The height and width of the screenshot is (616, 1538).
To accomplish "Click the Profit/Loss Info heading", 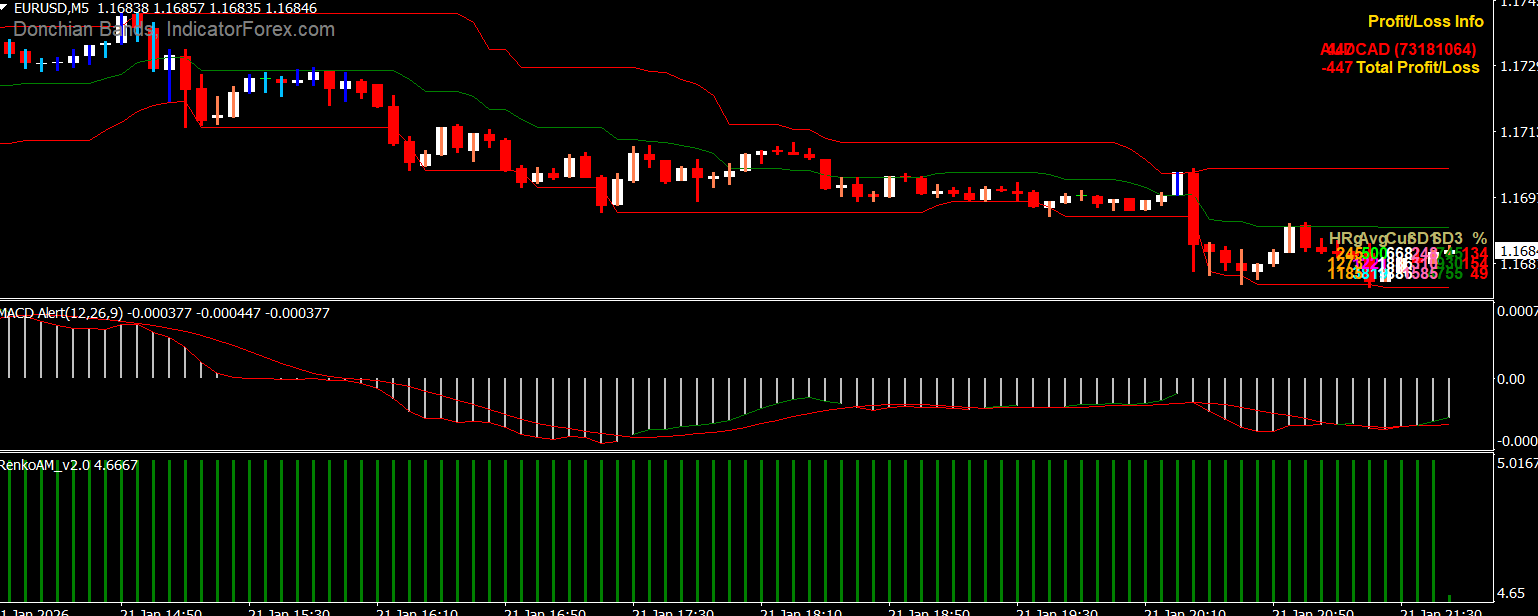I will 1425,21.
